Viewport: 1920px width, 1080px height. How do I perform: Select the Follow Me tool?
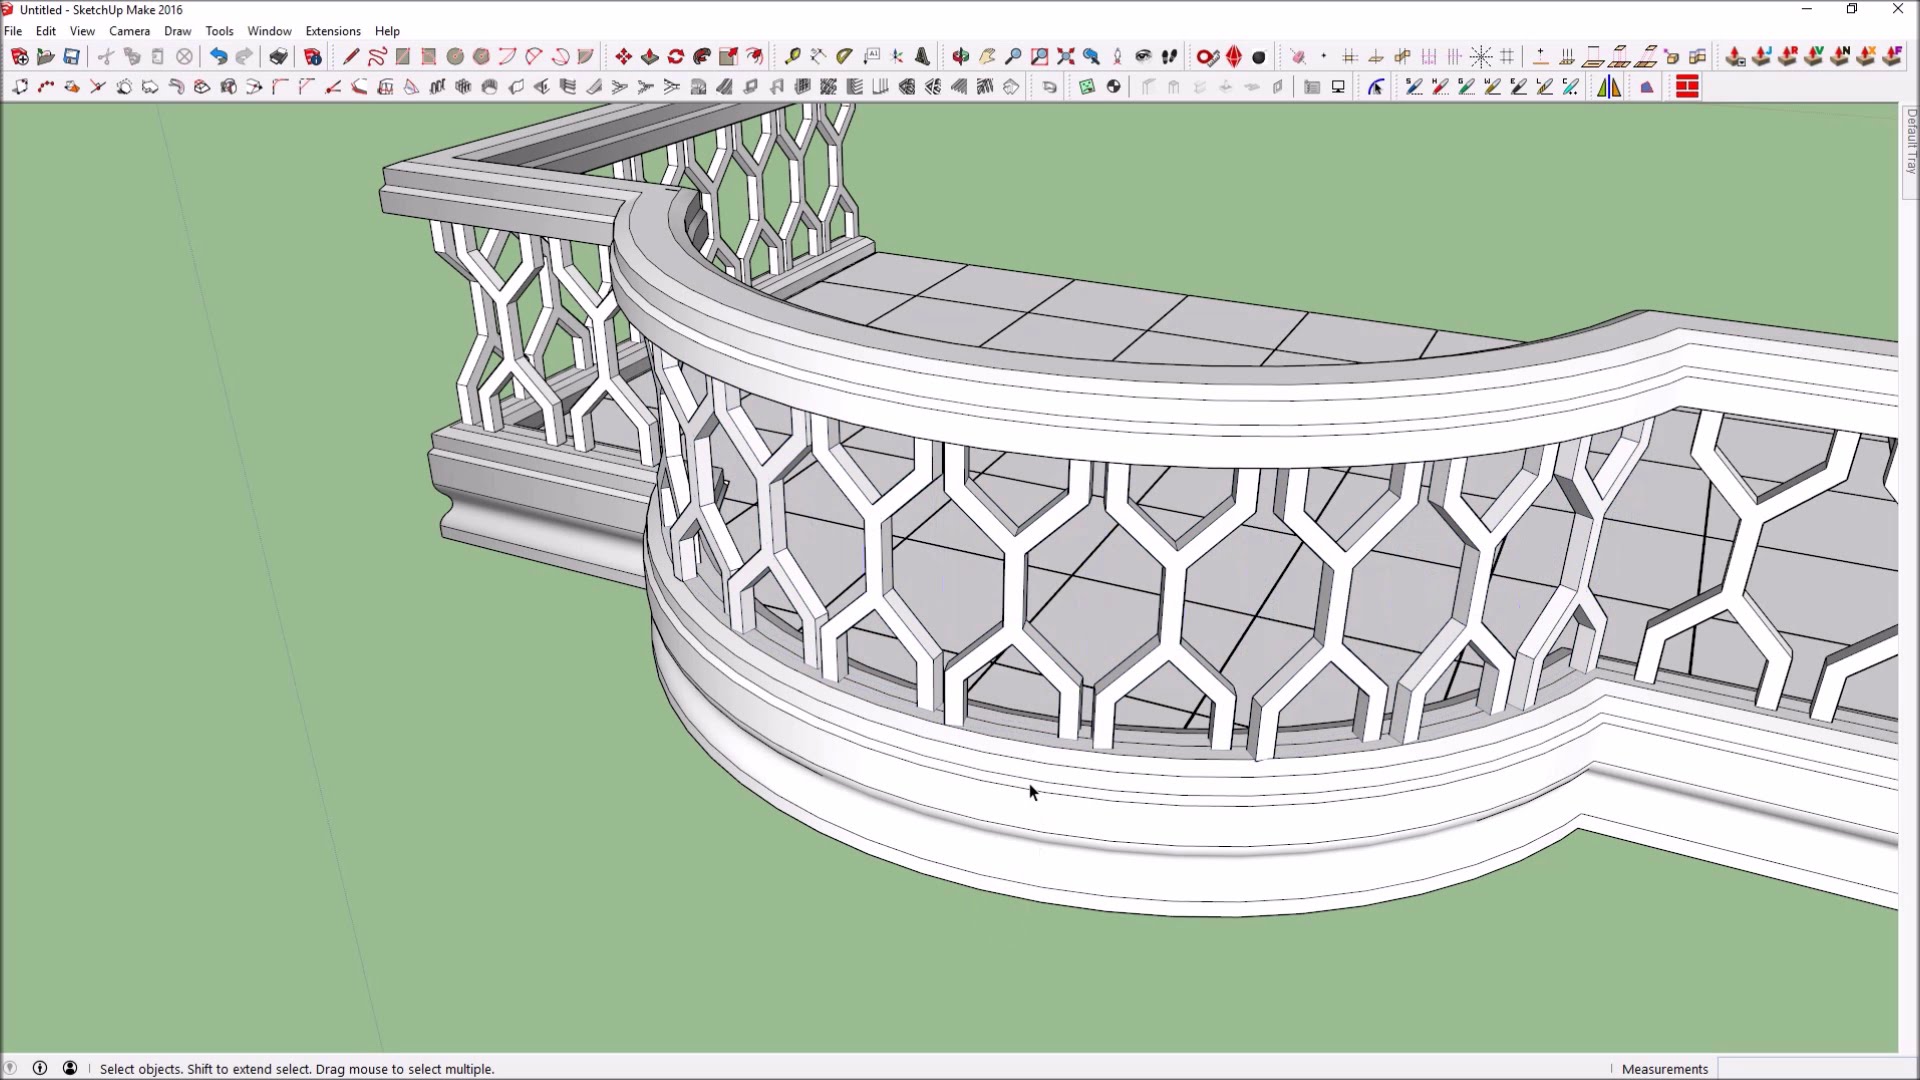tap(702, 57)
